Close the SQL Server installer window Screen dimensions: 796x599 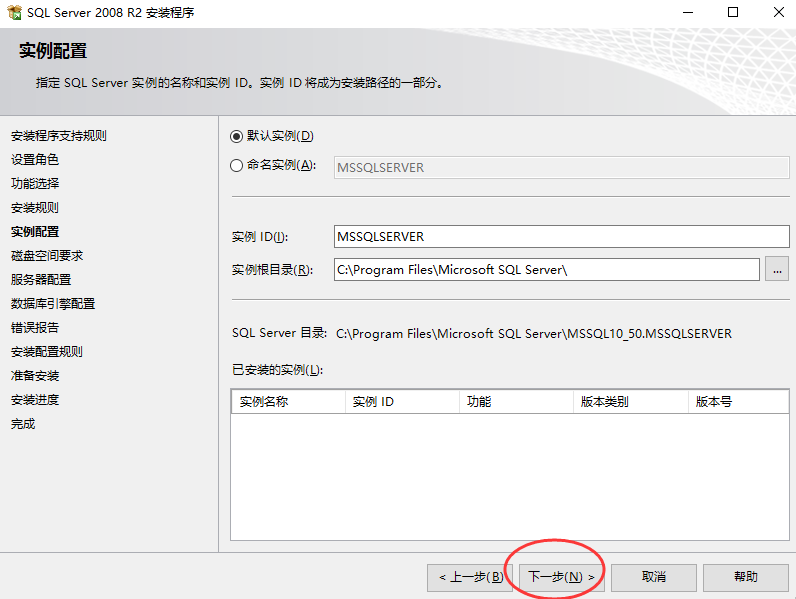[779, 12]
